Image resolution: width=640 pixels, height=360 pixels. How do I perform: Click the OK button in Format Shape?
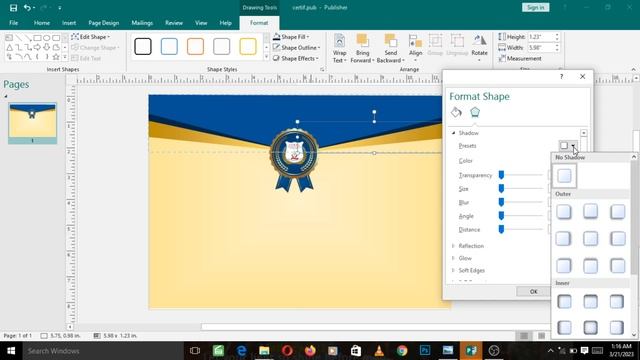click(x=533, y=291)
